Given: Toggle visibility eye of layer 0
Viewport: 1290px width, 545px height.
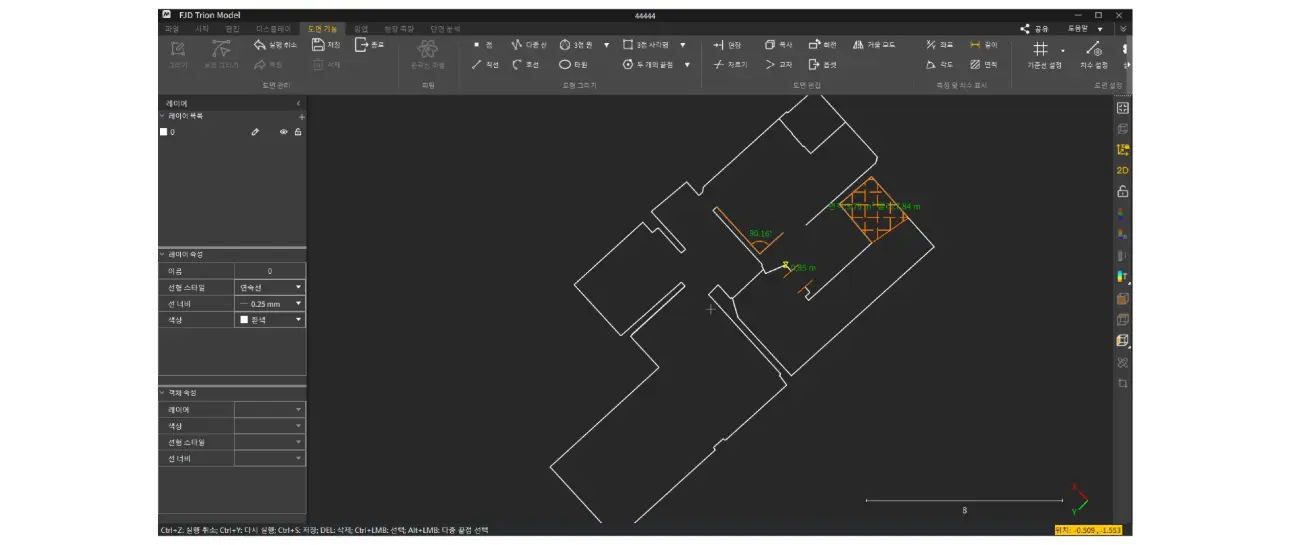Looking at the screenshot, I should click(284, 132).
